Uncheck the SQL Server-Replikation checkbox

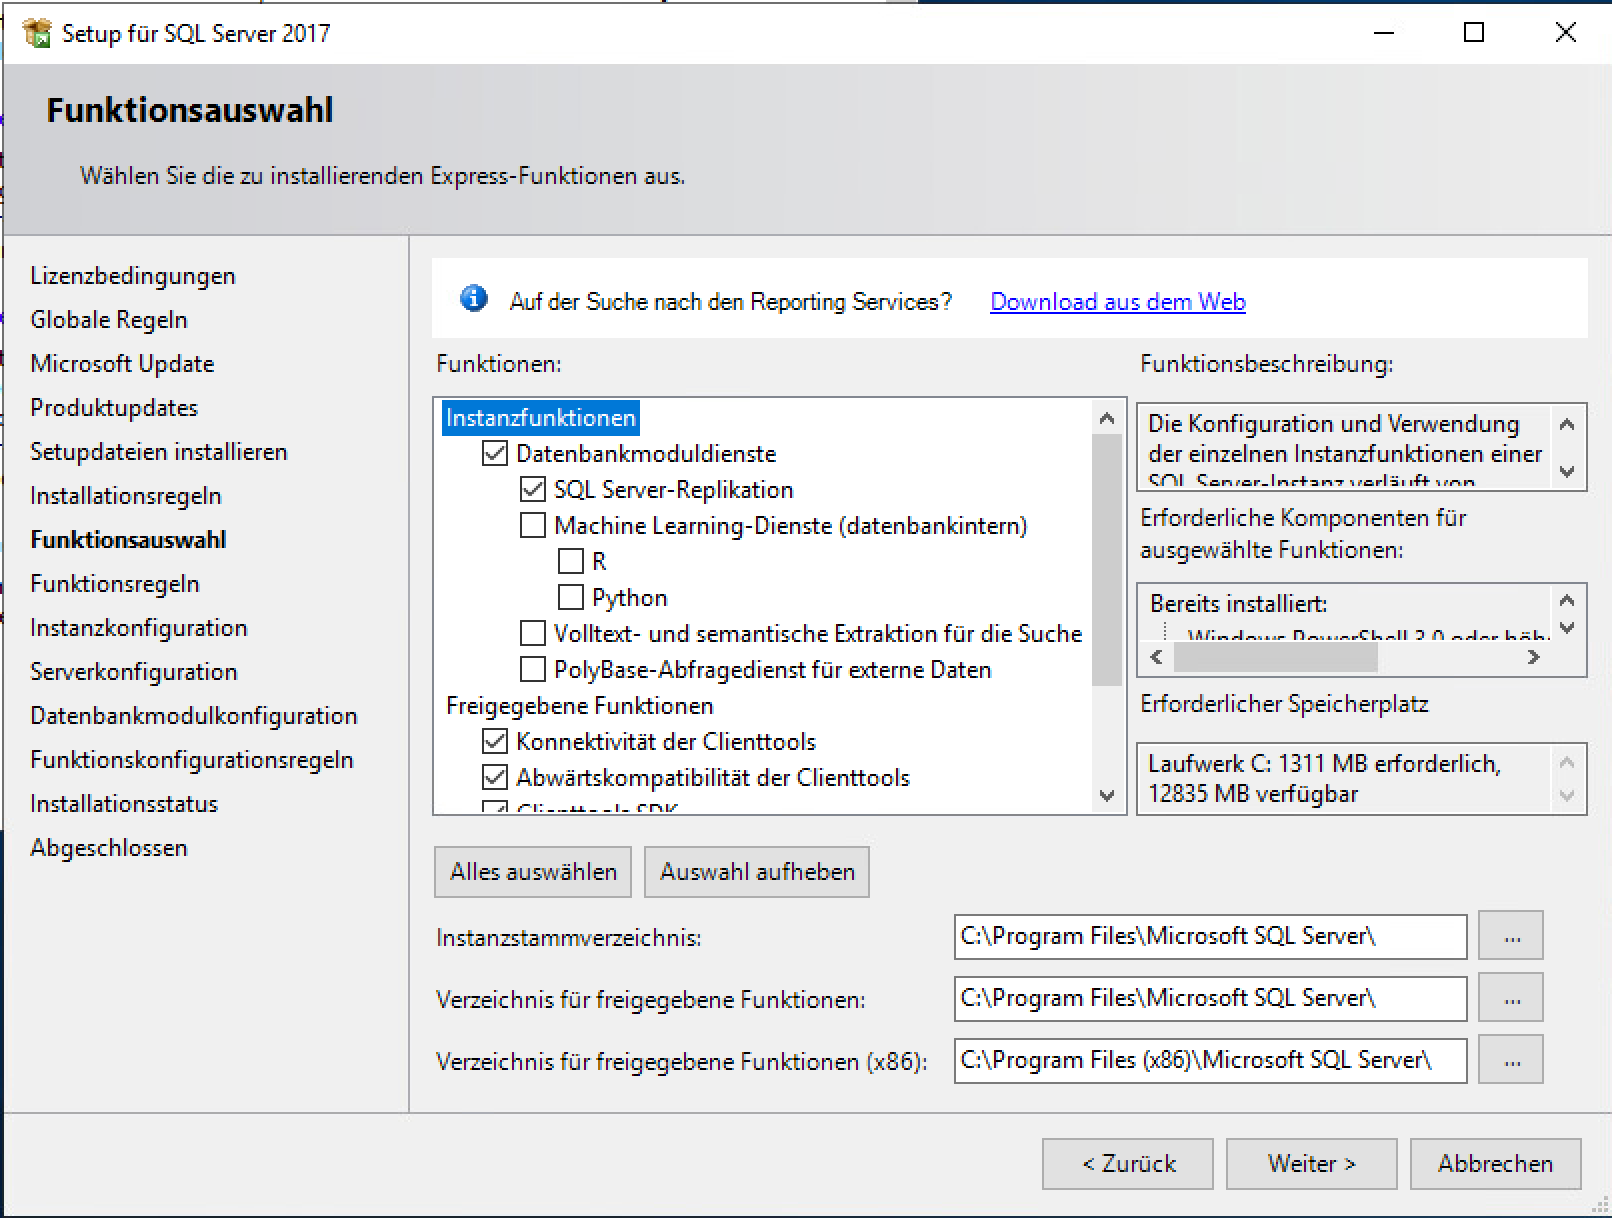[x=533, y=490]
